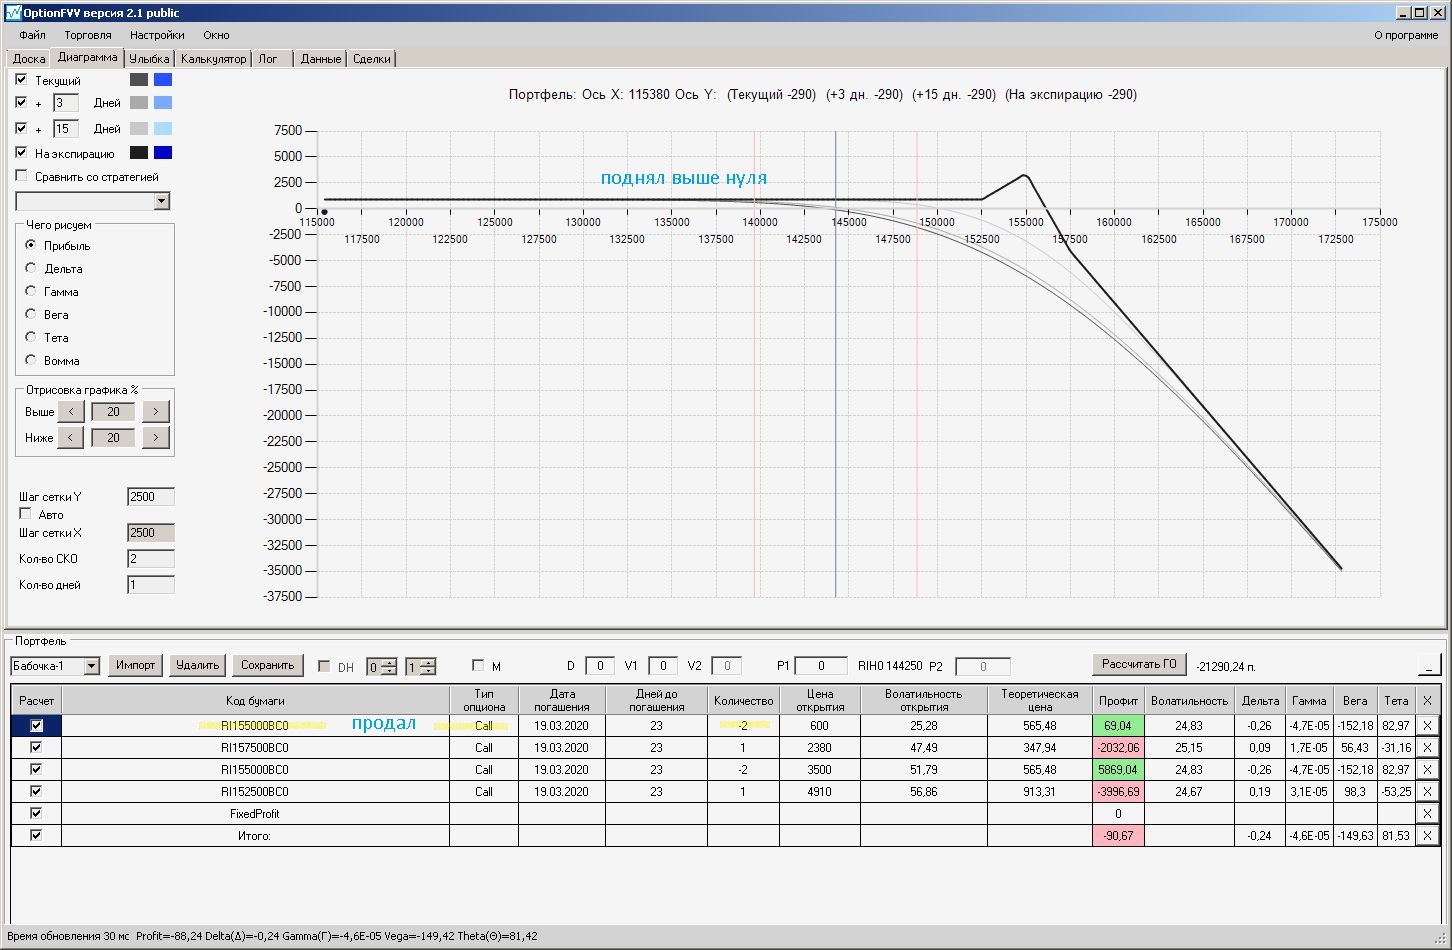Image resolution: width=1452 pixels, height=950 pixels.
Task: Enable 'Сравнить со стратегией' checkbox
Action: point(21,176)
